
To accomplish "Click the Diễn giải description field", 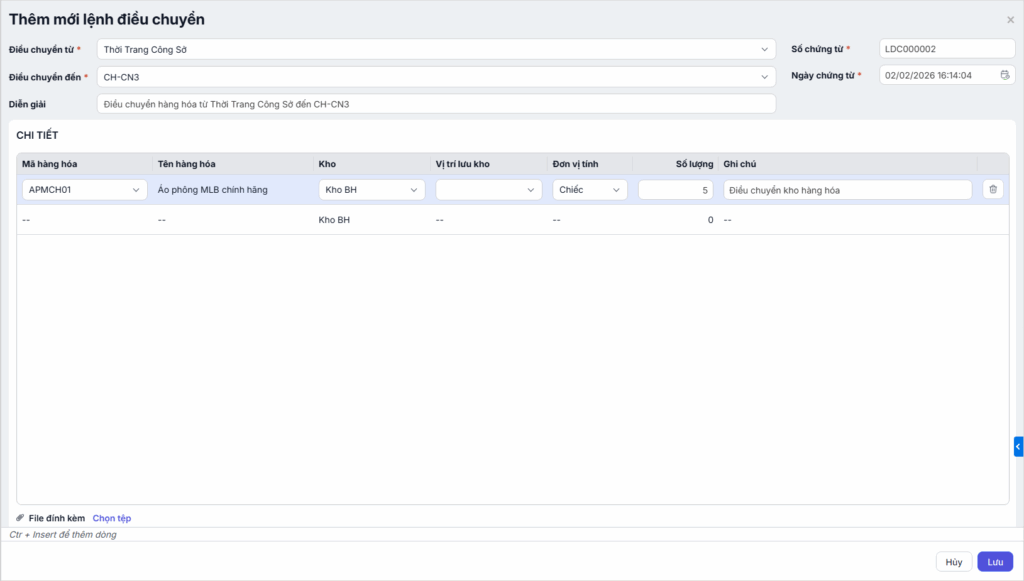I will (436, 104).
